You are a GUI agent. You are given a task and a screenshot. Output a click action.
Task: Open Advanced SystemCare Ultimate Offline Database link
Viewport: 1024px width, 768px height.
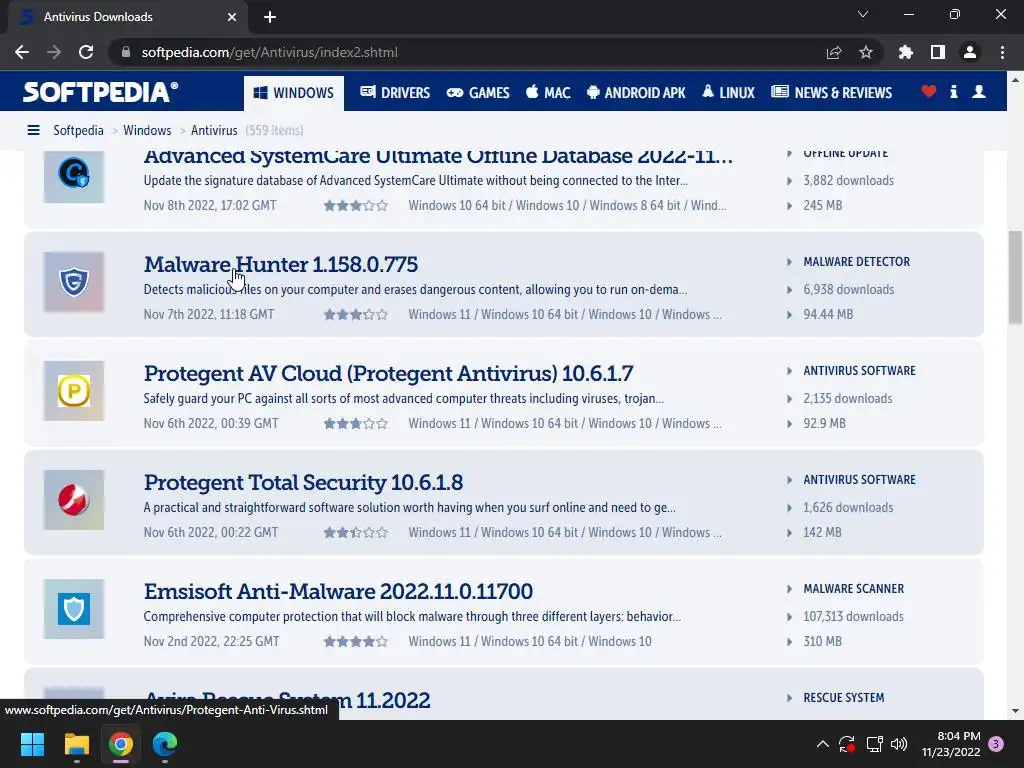coord(438,157)
